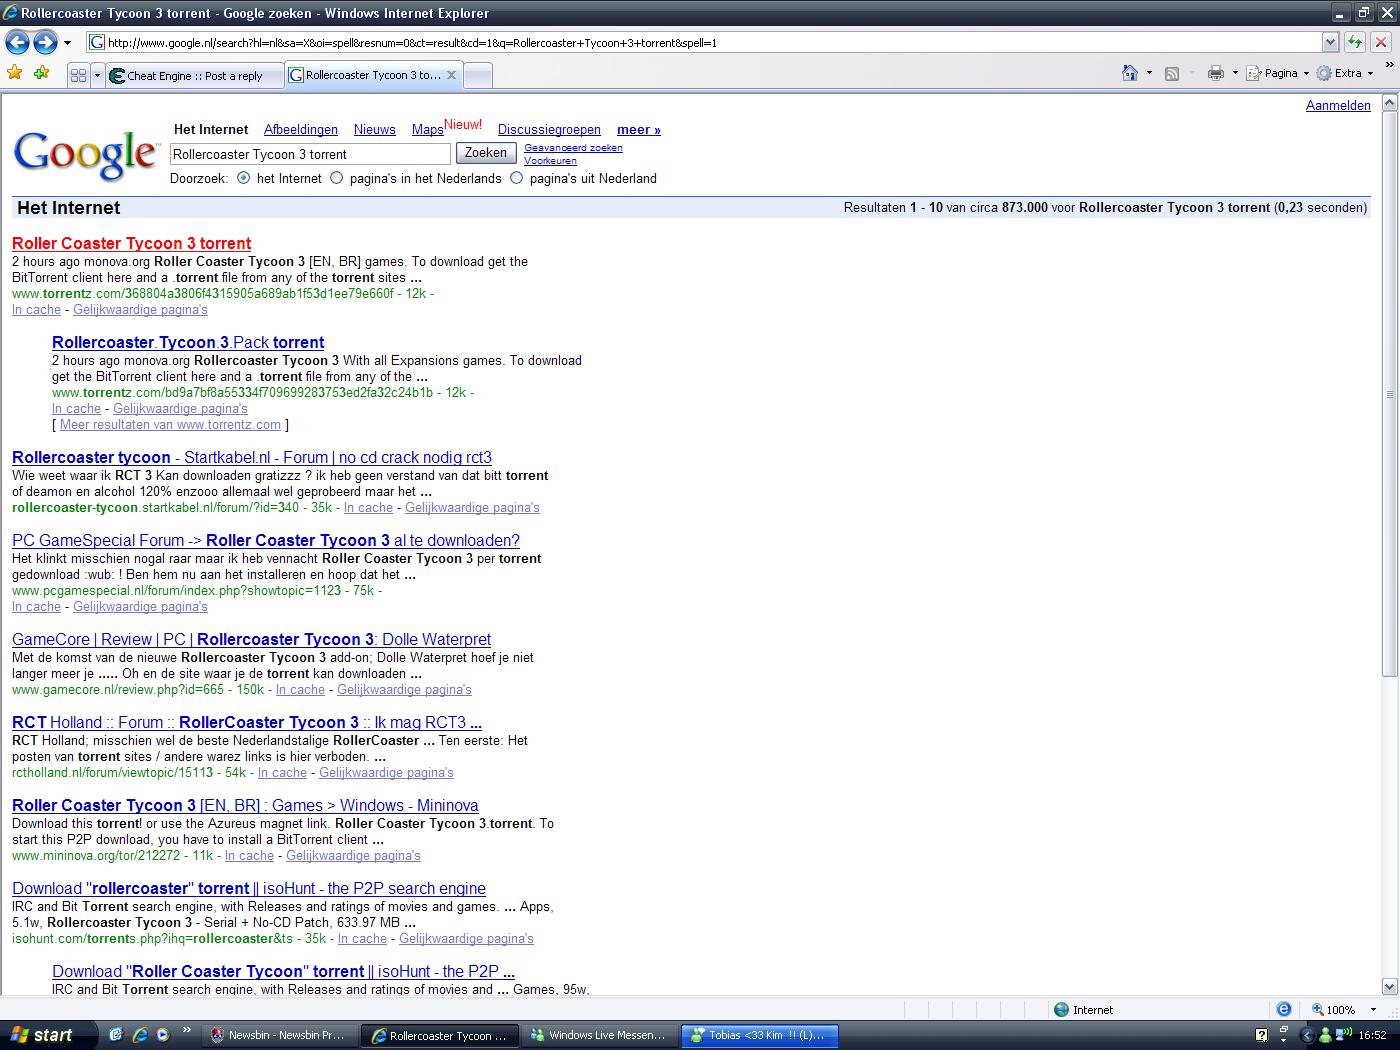The height and width of the screenshot is (1050, 1400).
Task: Click the status bar Phishing Filter icon
Action: point(1283,1009)
